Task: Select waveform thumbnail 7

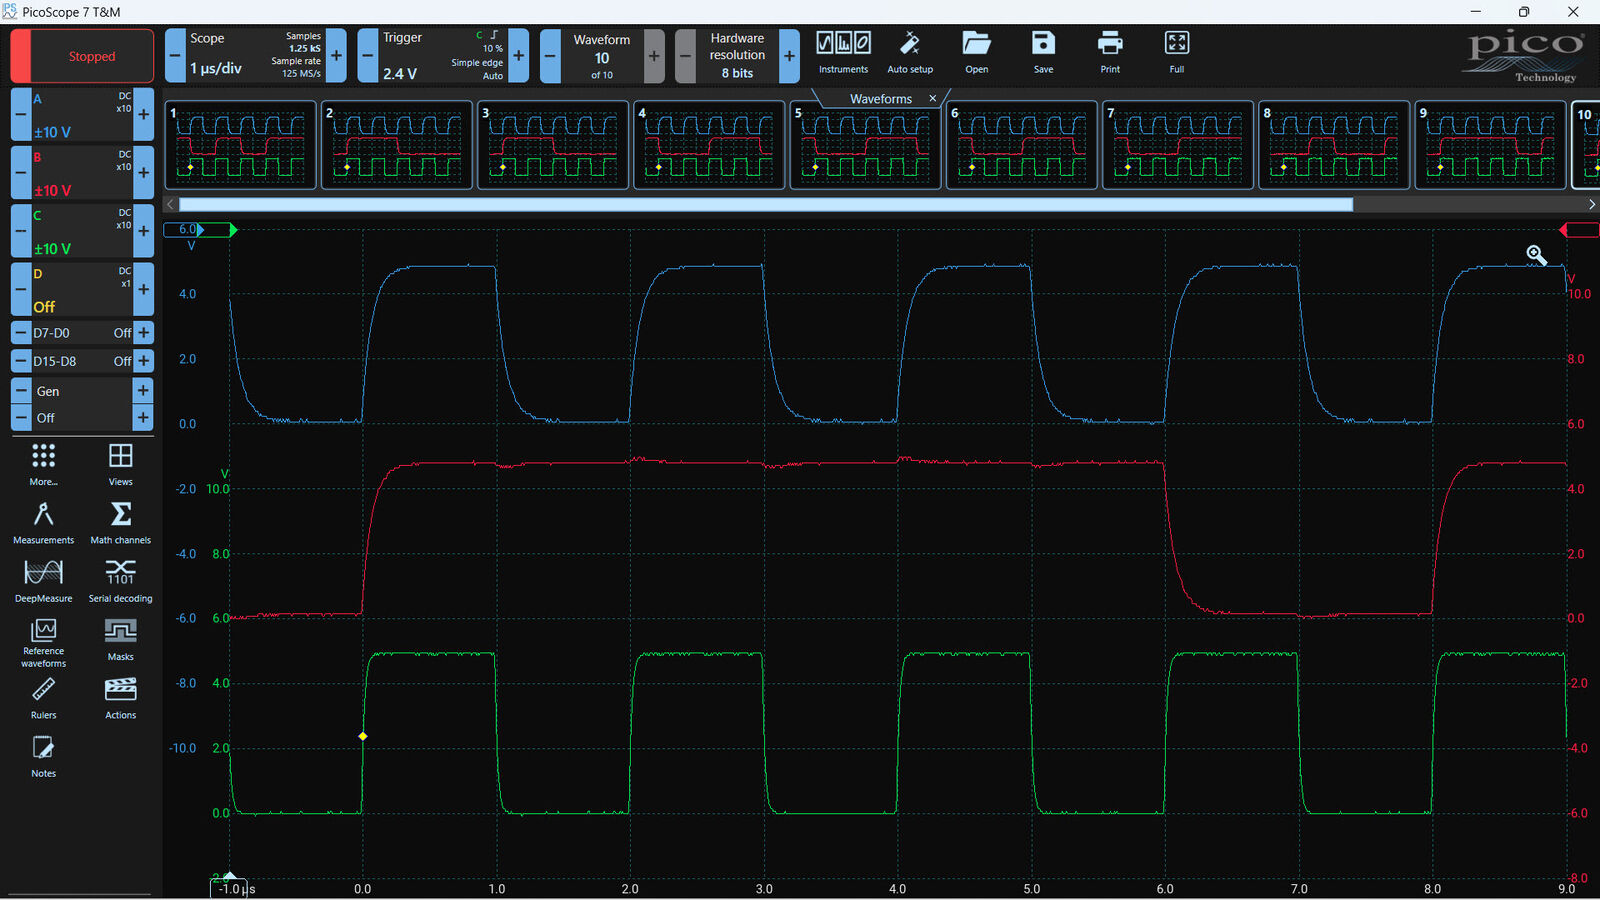Action: (1178, 145)
